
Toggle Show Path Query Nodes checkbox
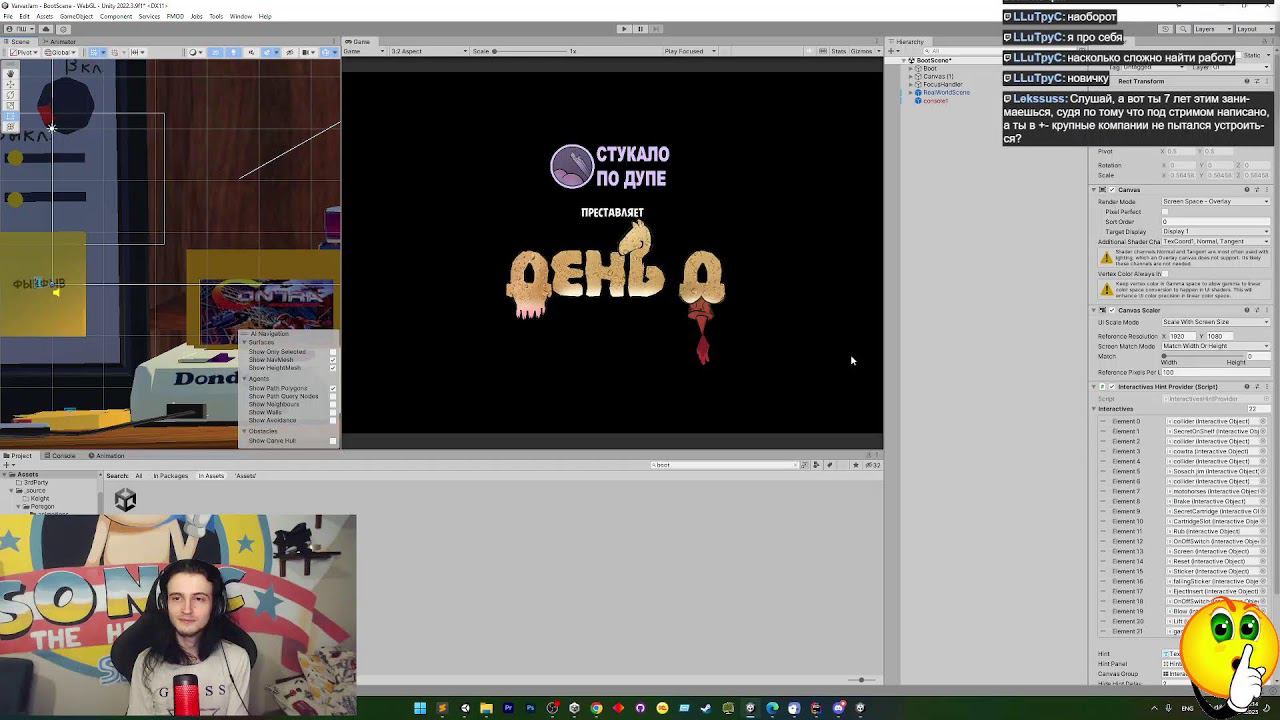[x=333, y=396]
